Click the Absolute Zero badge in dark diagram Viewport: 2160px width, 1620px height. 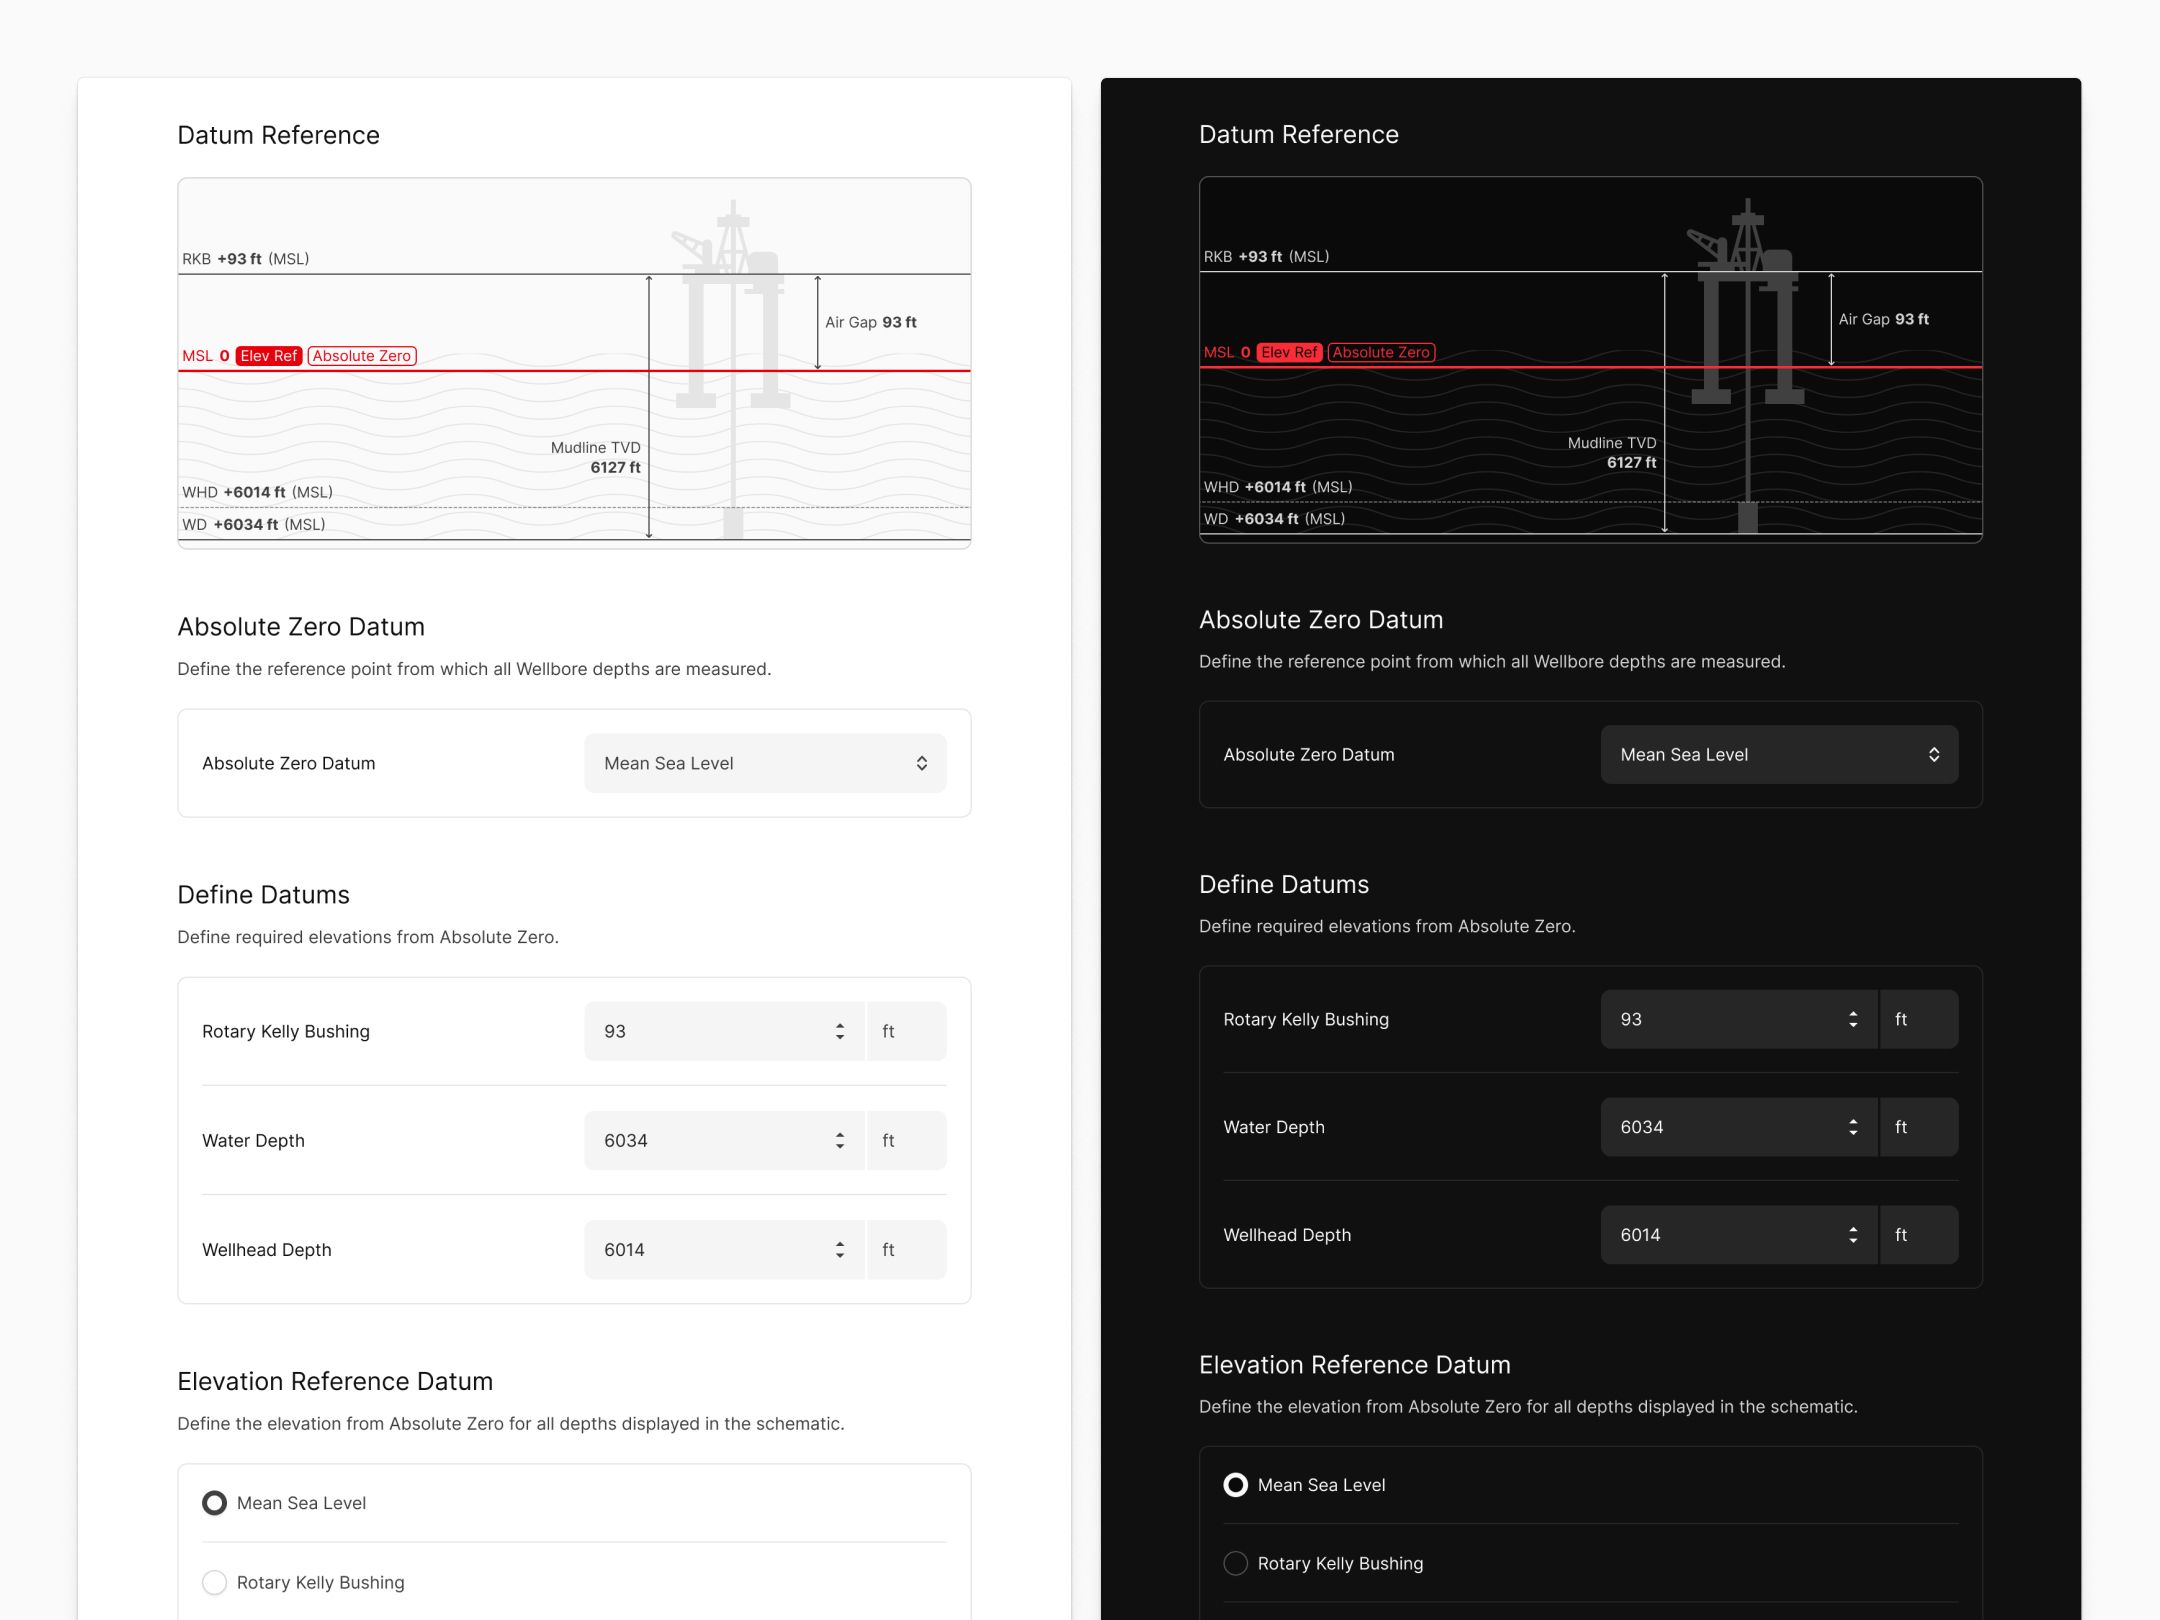click(1380, 352)
